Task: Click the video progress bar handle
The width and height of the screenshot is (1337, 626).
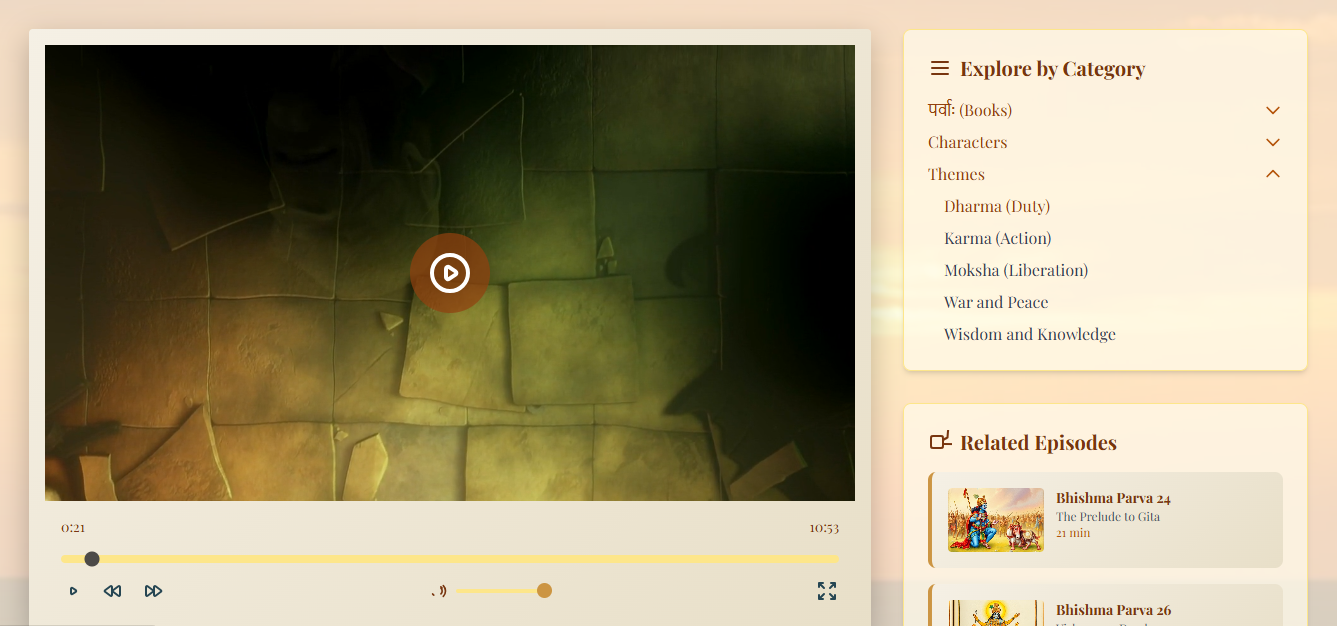Action: tap(92, 559)
